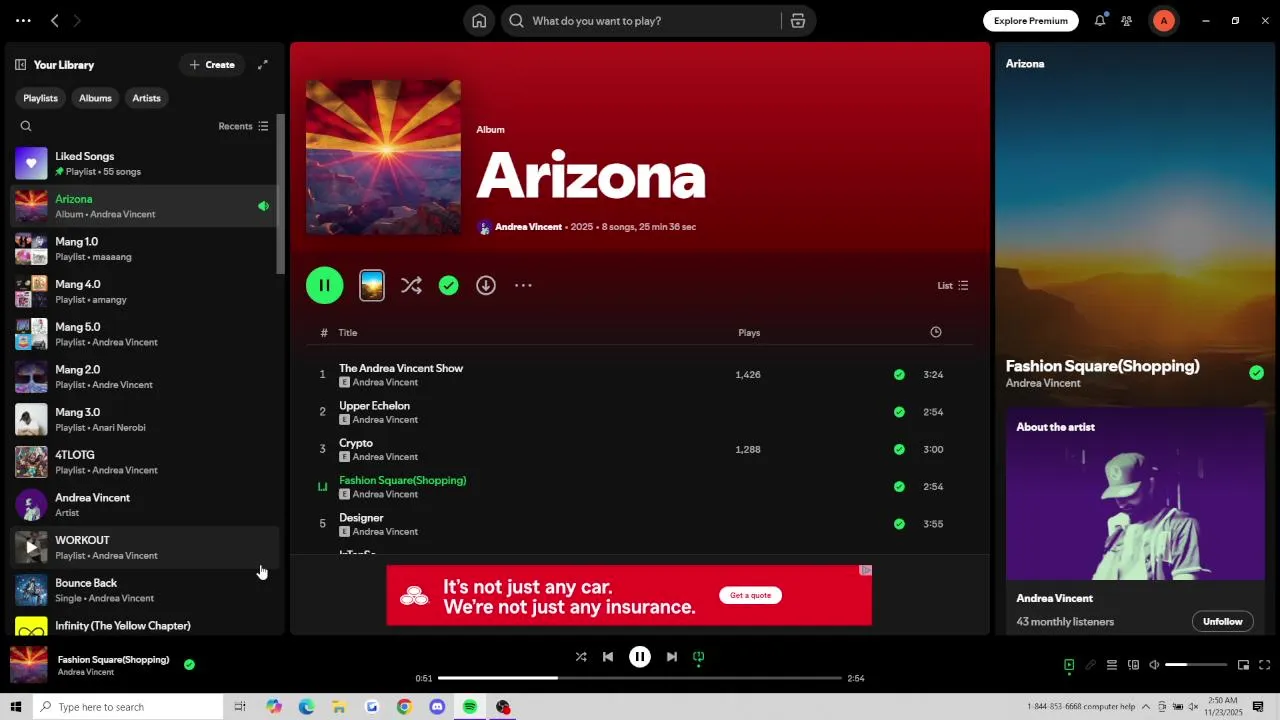This screenshot has width=1280, height=720.
Task: Click the album preview thumbnail beside pause button
Action: coord(372,286)
